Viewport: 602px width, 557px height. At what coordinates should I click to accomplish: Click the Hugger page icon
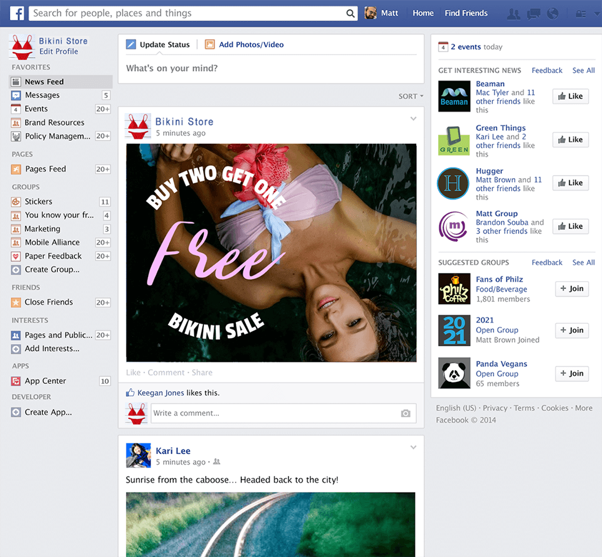coord(454,183)
